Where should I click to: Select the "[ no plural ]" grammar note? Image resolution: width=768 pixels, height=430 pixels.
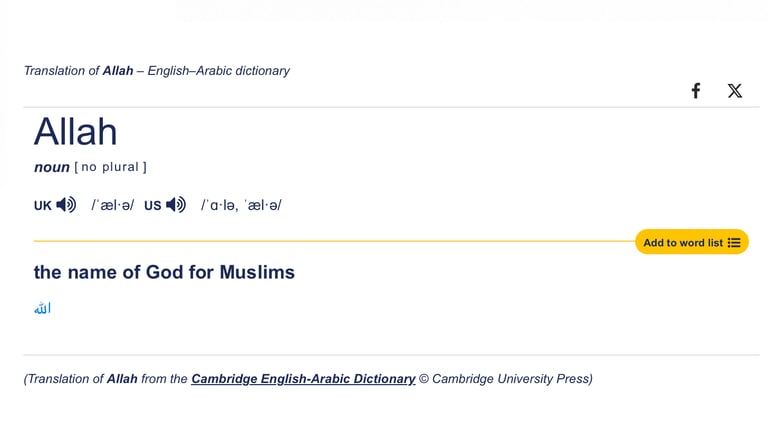(x=110, y=167)
